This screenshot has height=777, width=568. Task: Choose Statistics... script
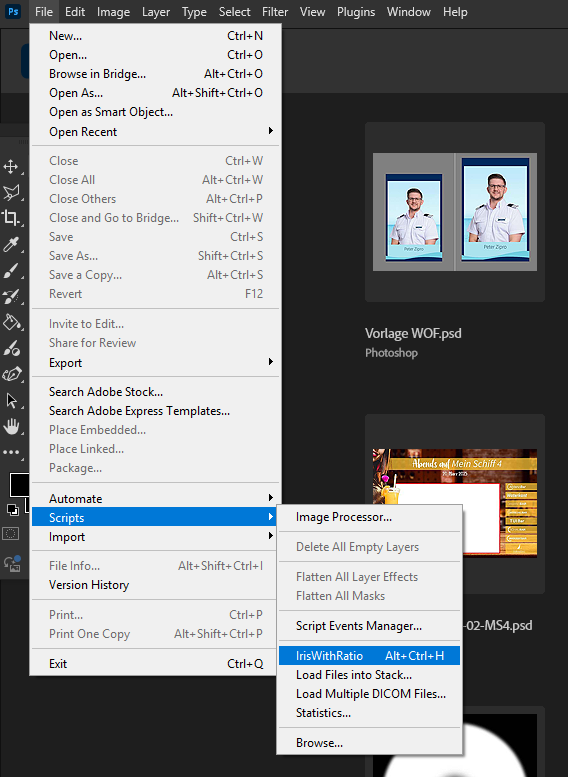(369, 713)
